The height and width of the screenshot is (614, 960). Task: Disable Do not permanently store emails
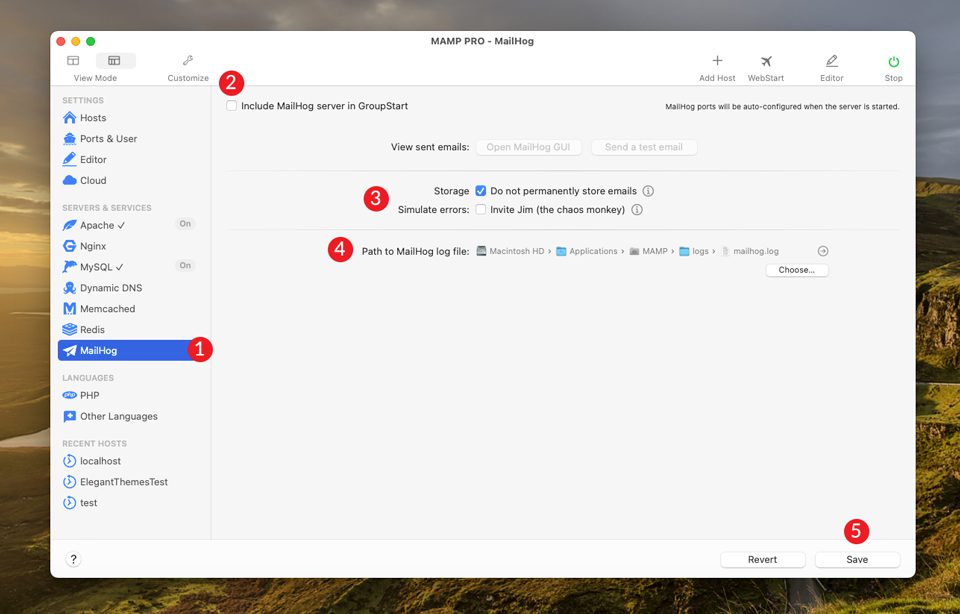click(480, 190)
